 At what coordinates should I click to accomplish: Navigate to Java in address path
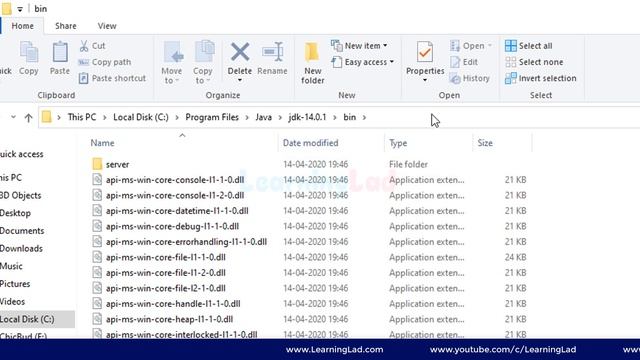tap(263, 117)
